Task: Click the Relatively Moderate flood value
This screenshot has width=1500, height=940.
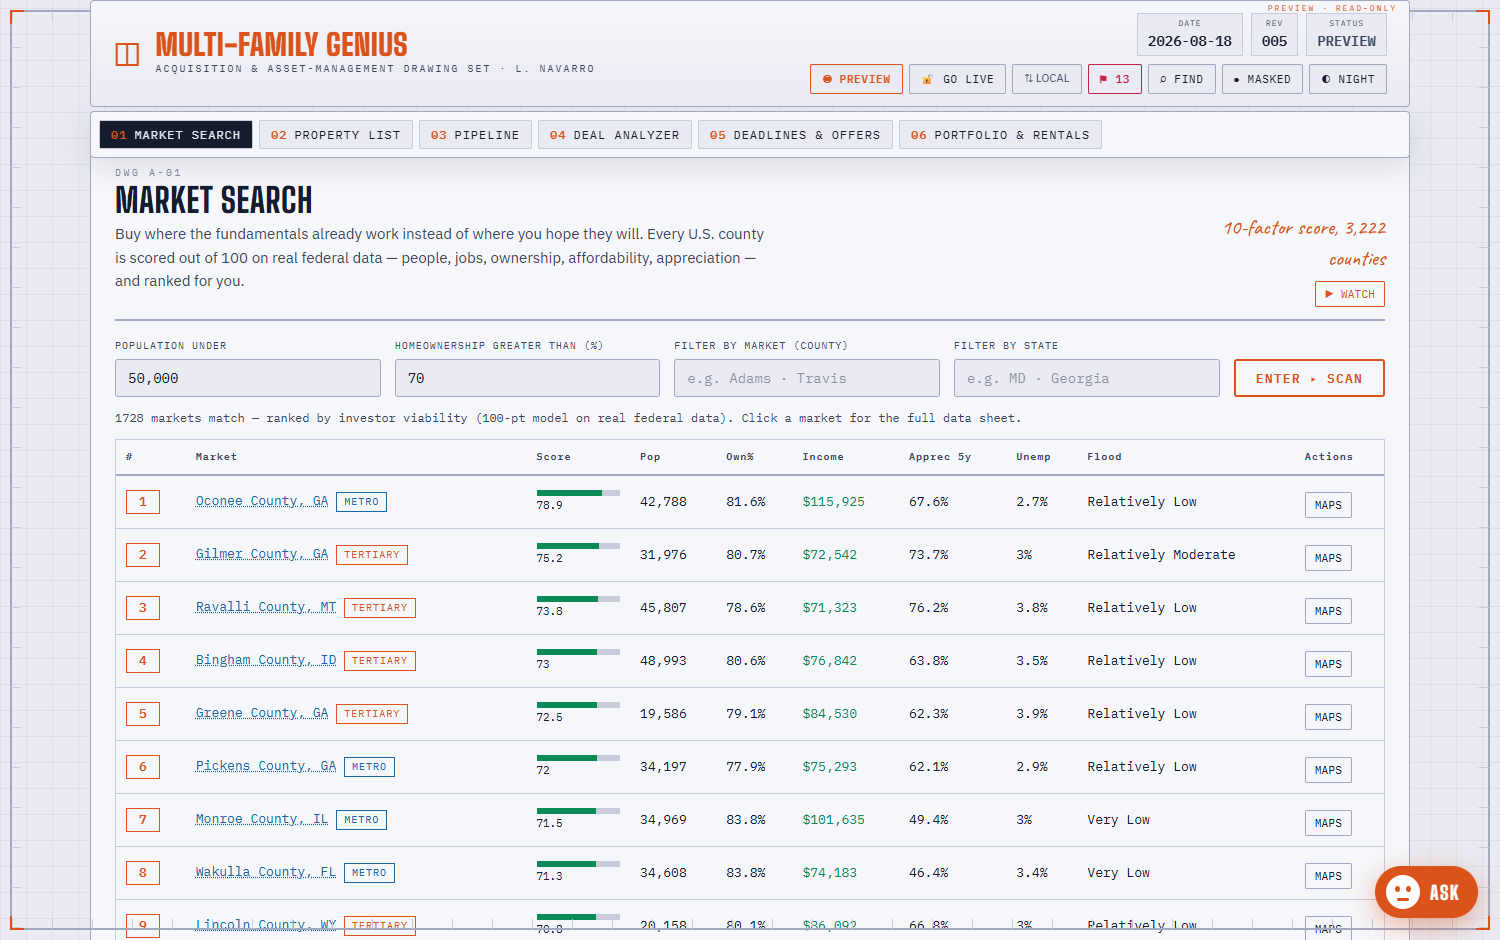Action: tap(1161, 555)
